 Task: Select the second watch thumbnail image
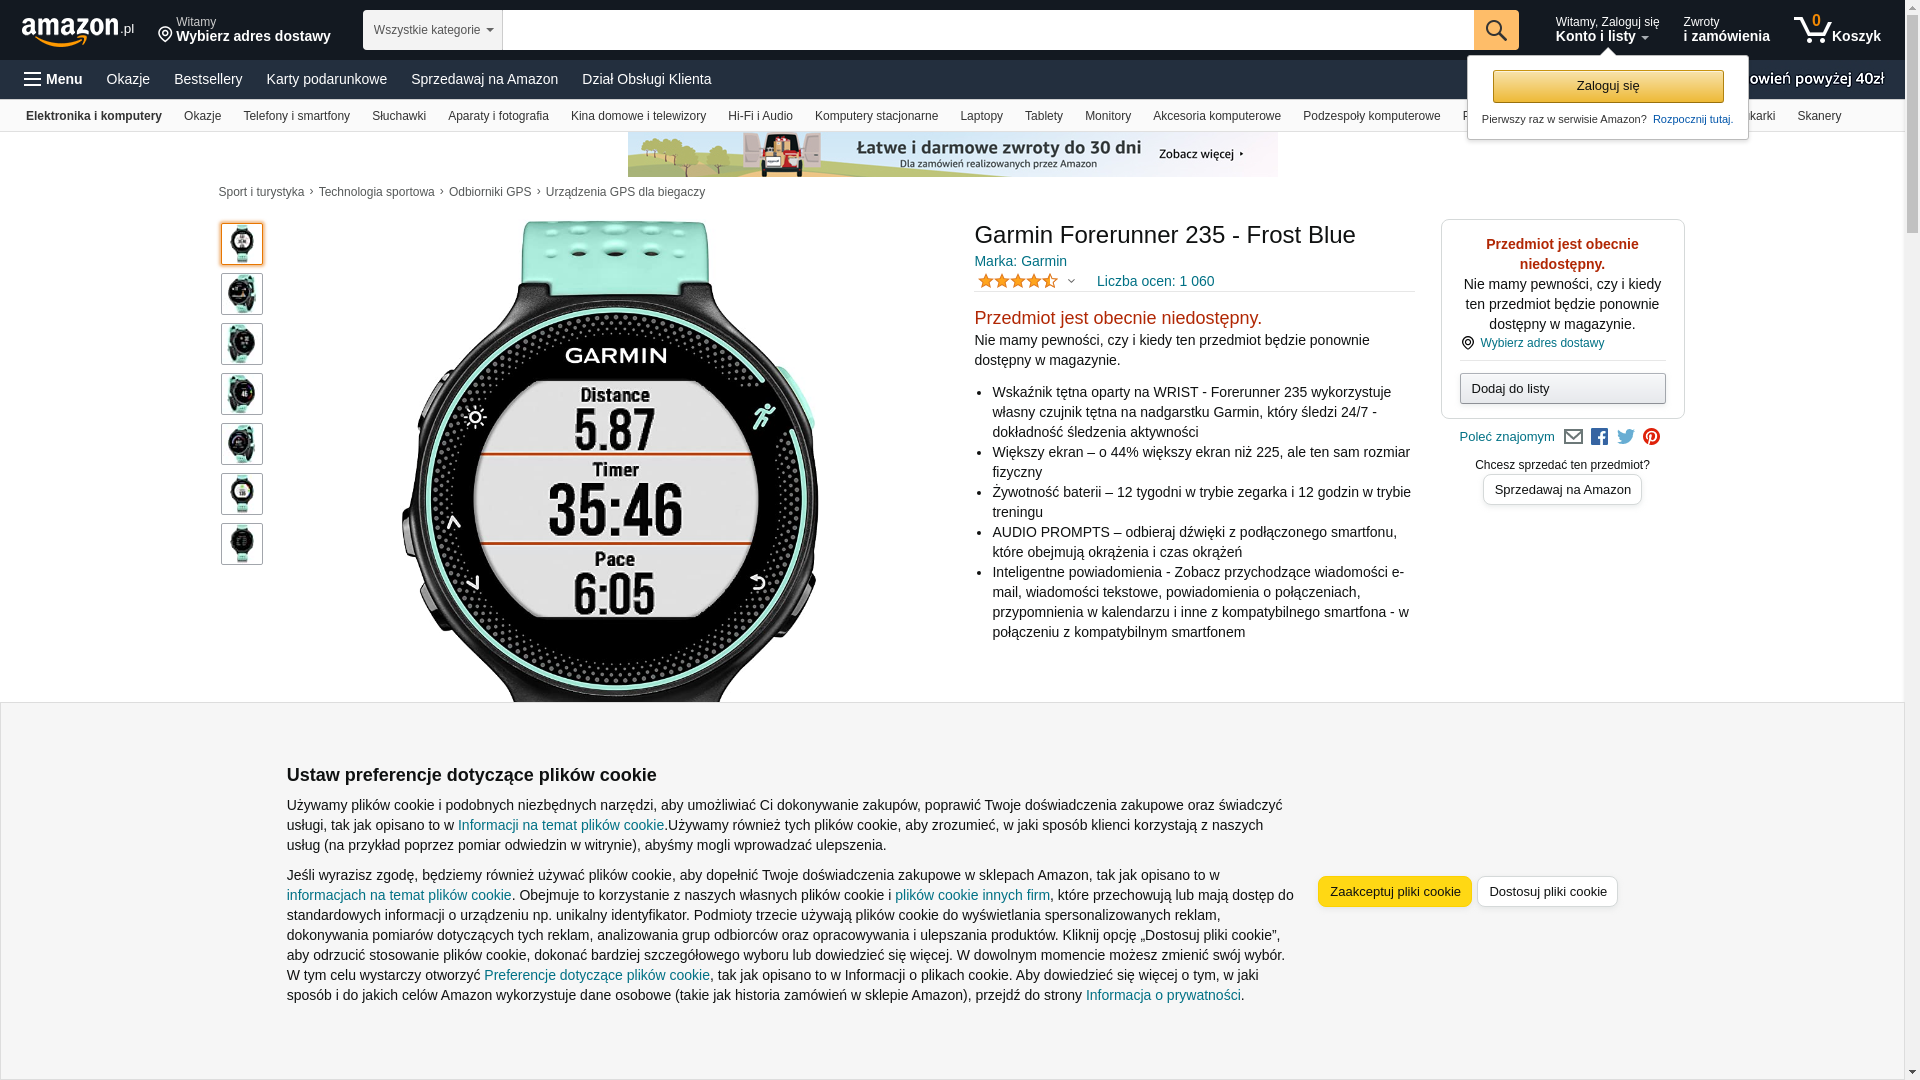tap(242, 294)
